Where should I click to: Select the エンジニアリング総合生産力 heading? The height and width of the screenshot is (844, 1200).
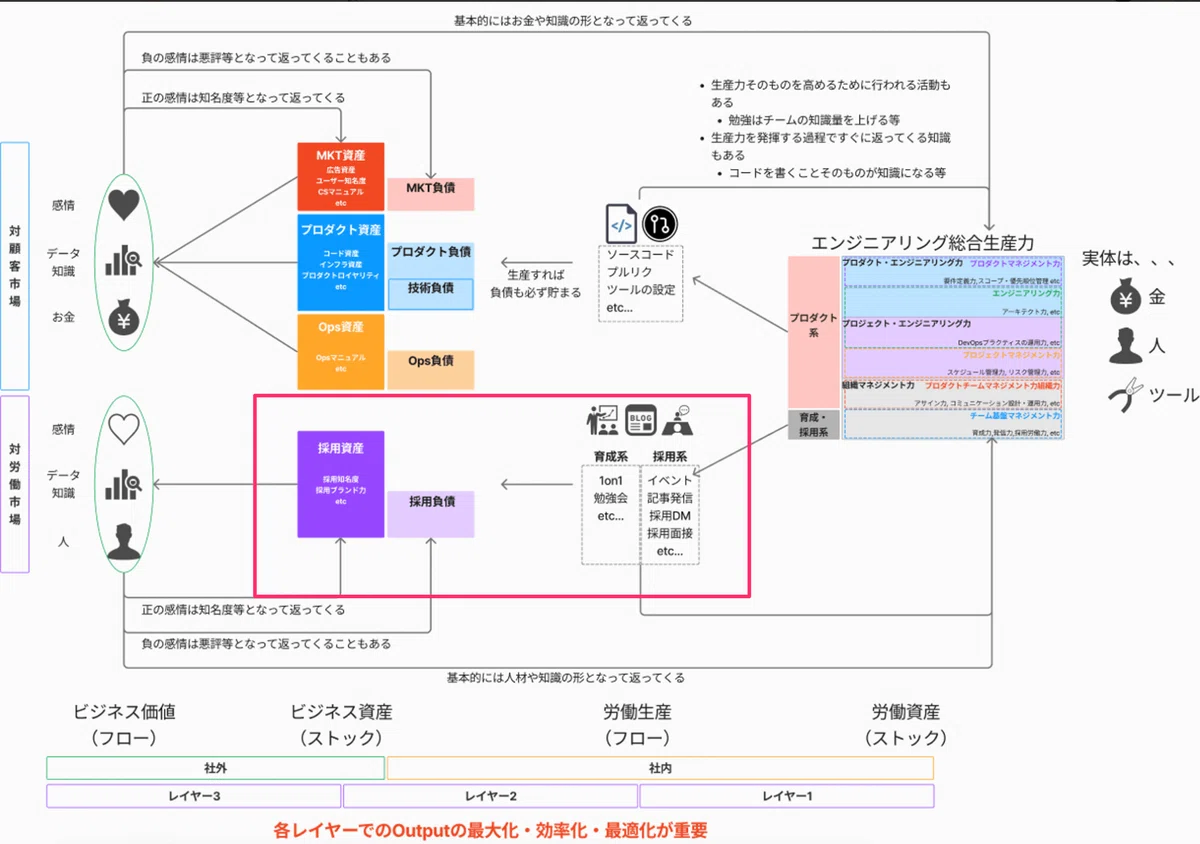click(923, 242)
